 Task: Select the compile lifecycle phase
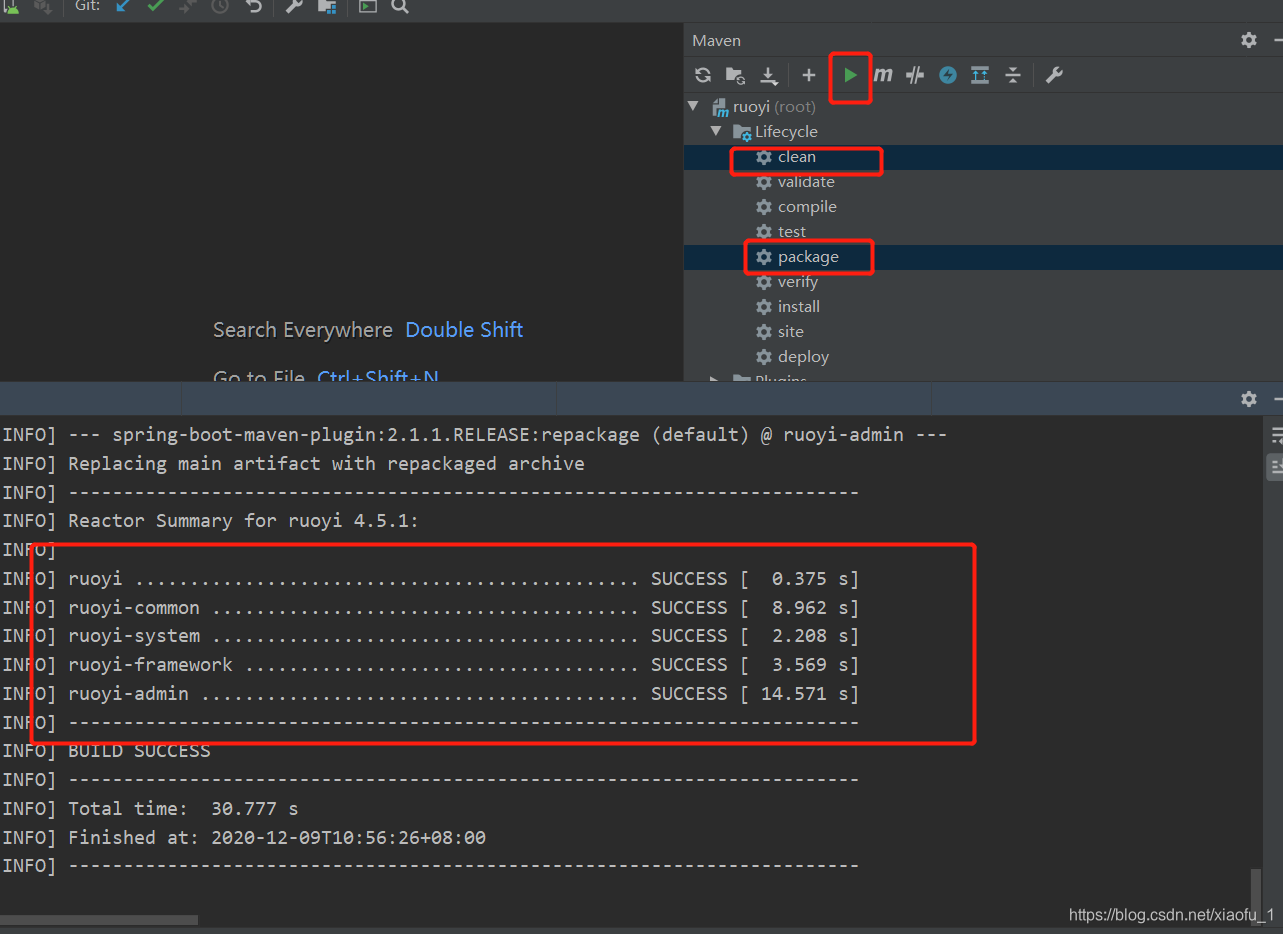[x=807, y=207]
